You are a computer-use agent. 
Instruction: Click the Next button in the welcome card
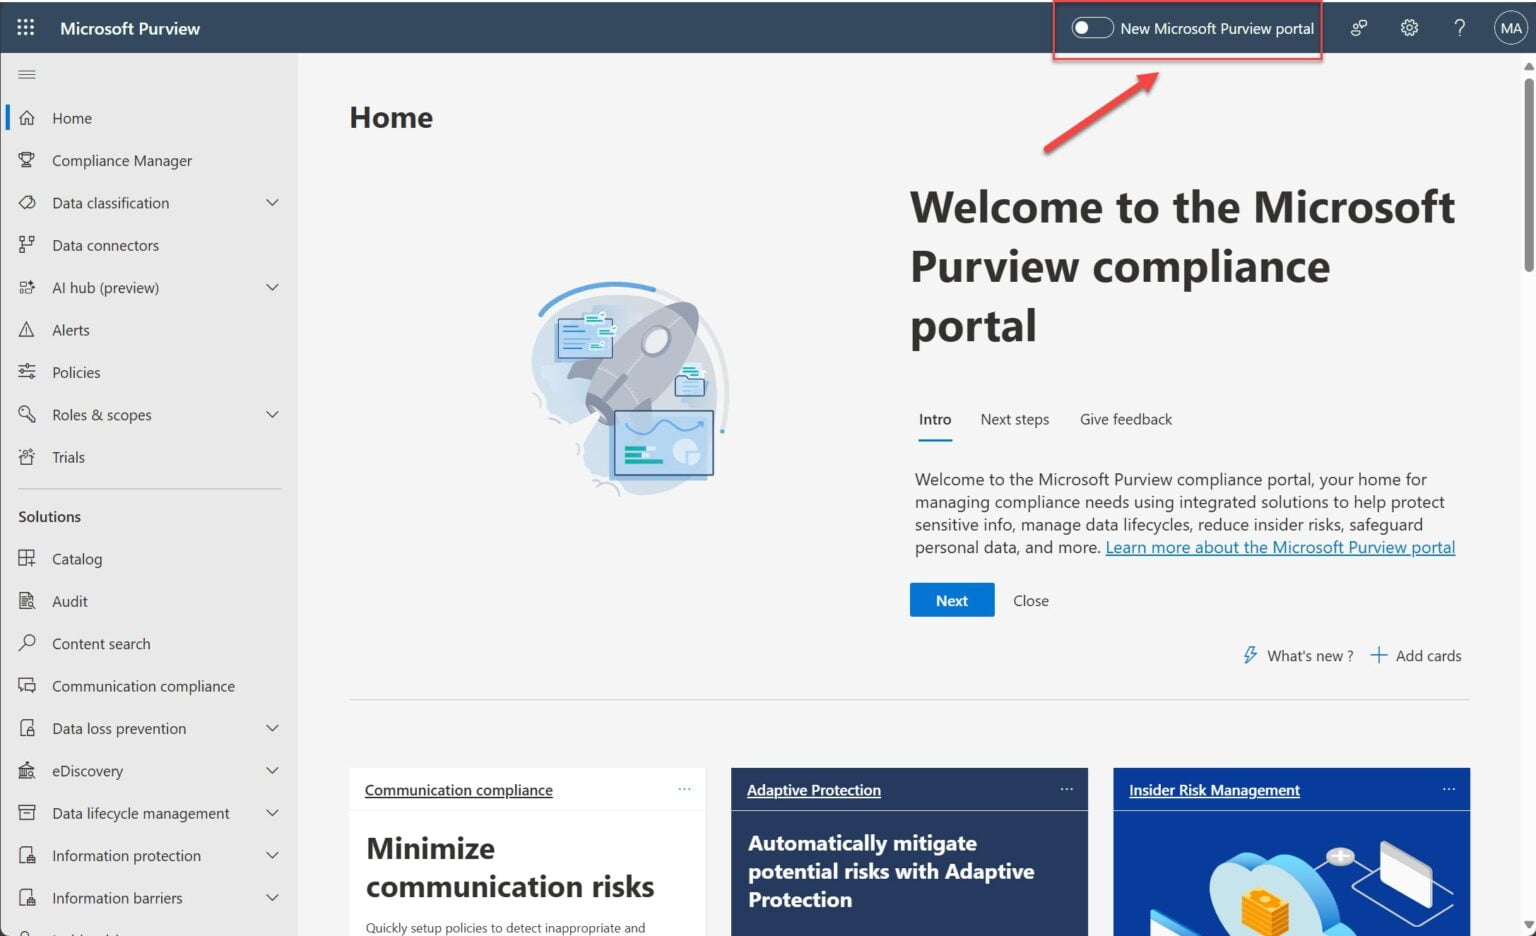click(x=951, y=599)
